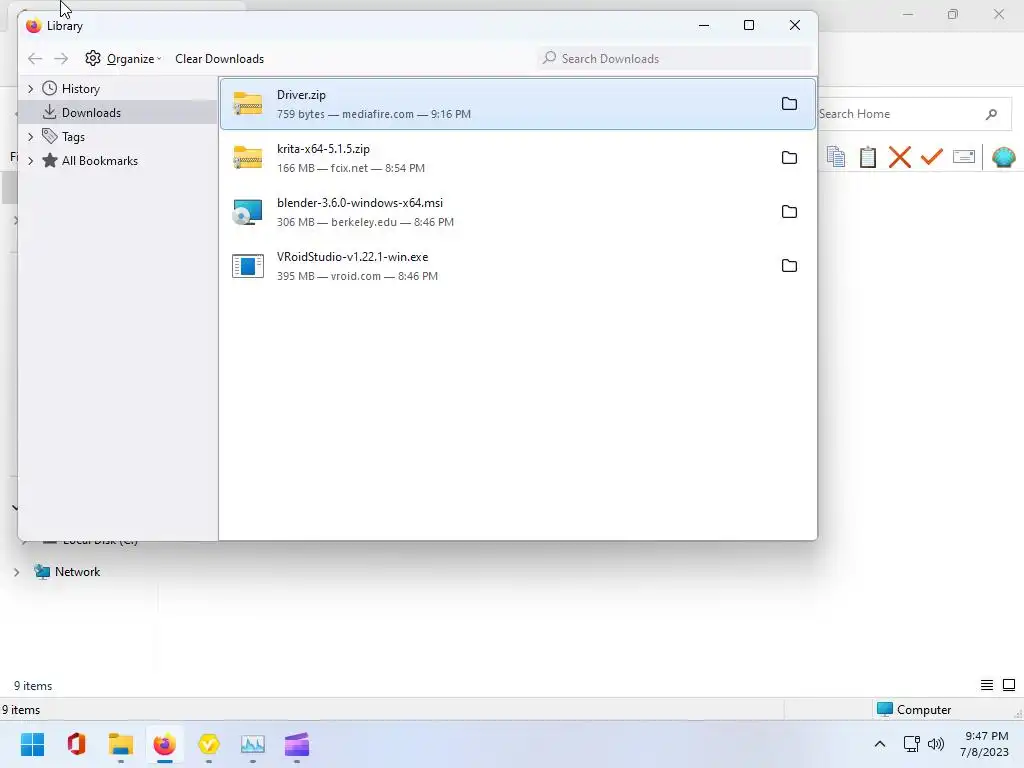Select blender-3.6.0-windows-x64.msi entry
Image resolution: width=1024 pixels, height=768 pixels.
point(518,212)
